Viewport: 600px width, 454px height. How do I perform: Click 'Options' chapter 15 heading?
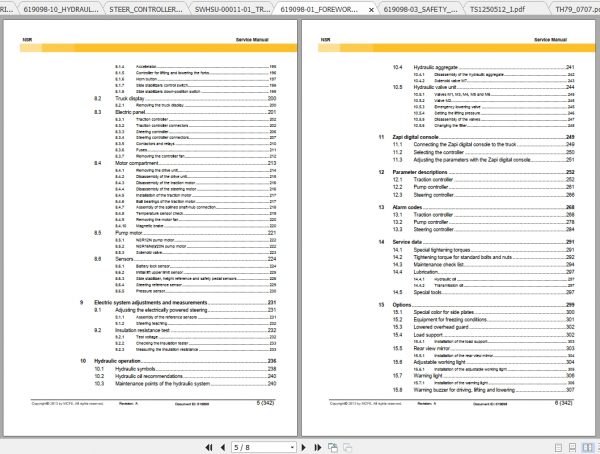pyautogui.click(x=402, y=305)
